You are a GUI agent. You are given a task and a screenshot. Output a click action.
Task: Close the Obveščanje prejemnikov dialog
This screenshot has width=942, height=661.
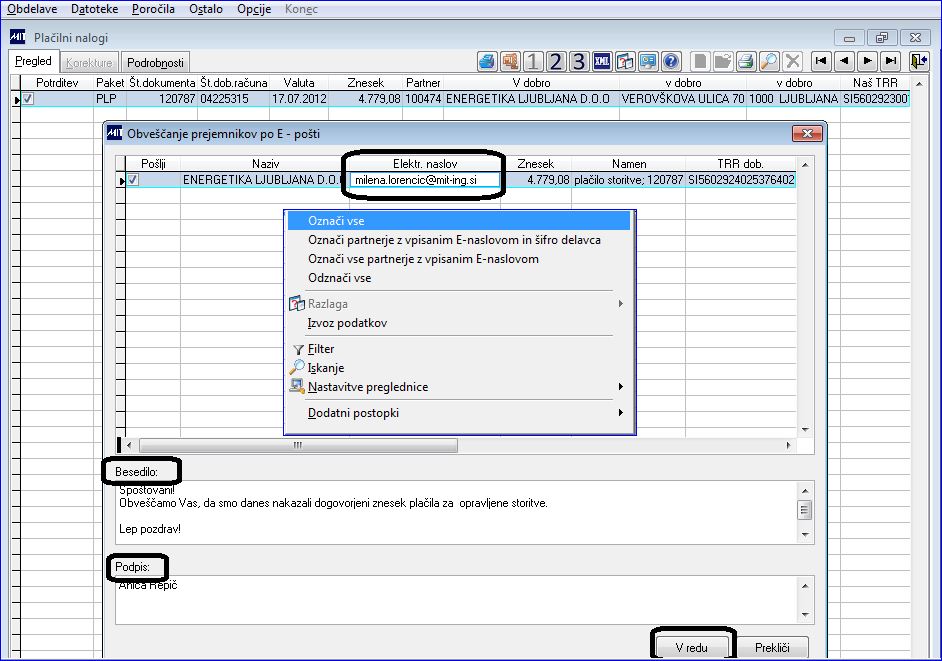pos(807,133)
